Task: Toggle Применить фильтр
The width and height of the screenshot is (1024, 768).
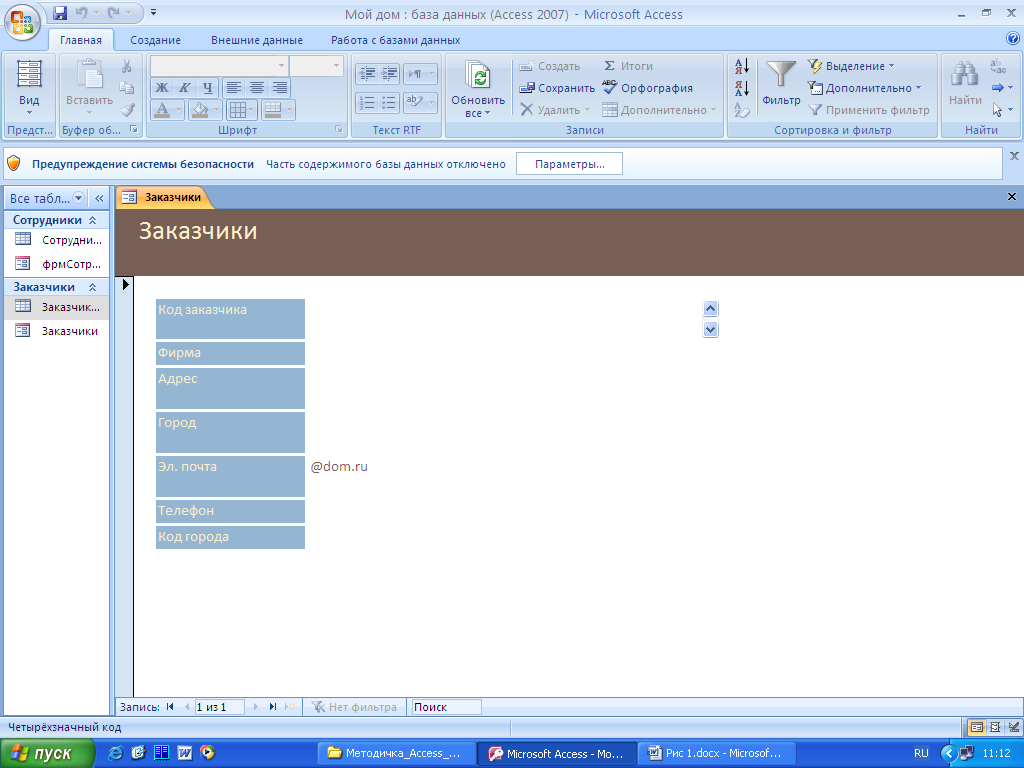Action: click(x=869, y=110)
